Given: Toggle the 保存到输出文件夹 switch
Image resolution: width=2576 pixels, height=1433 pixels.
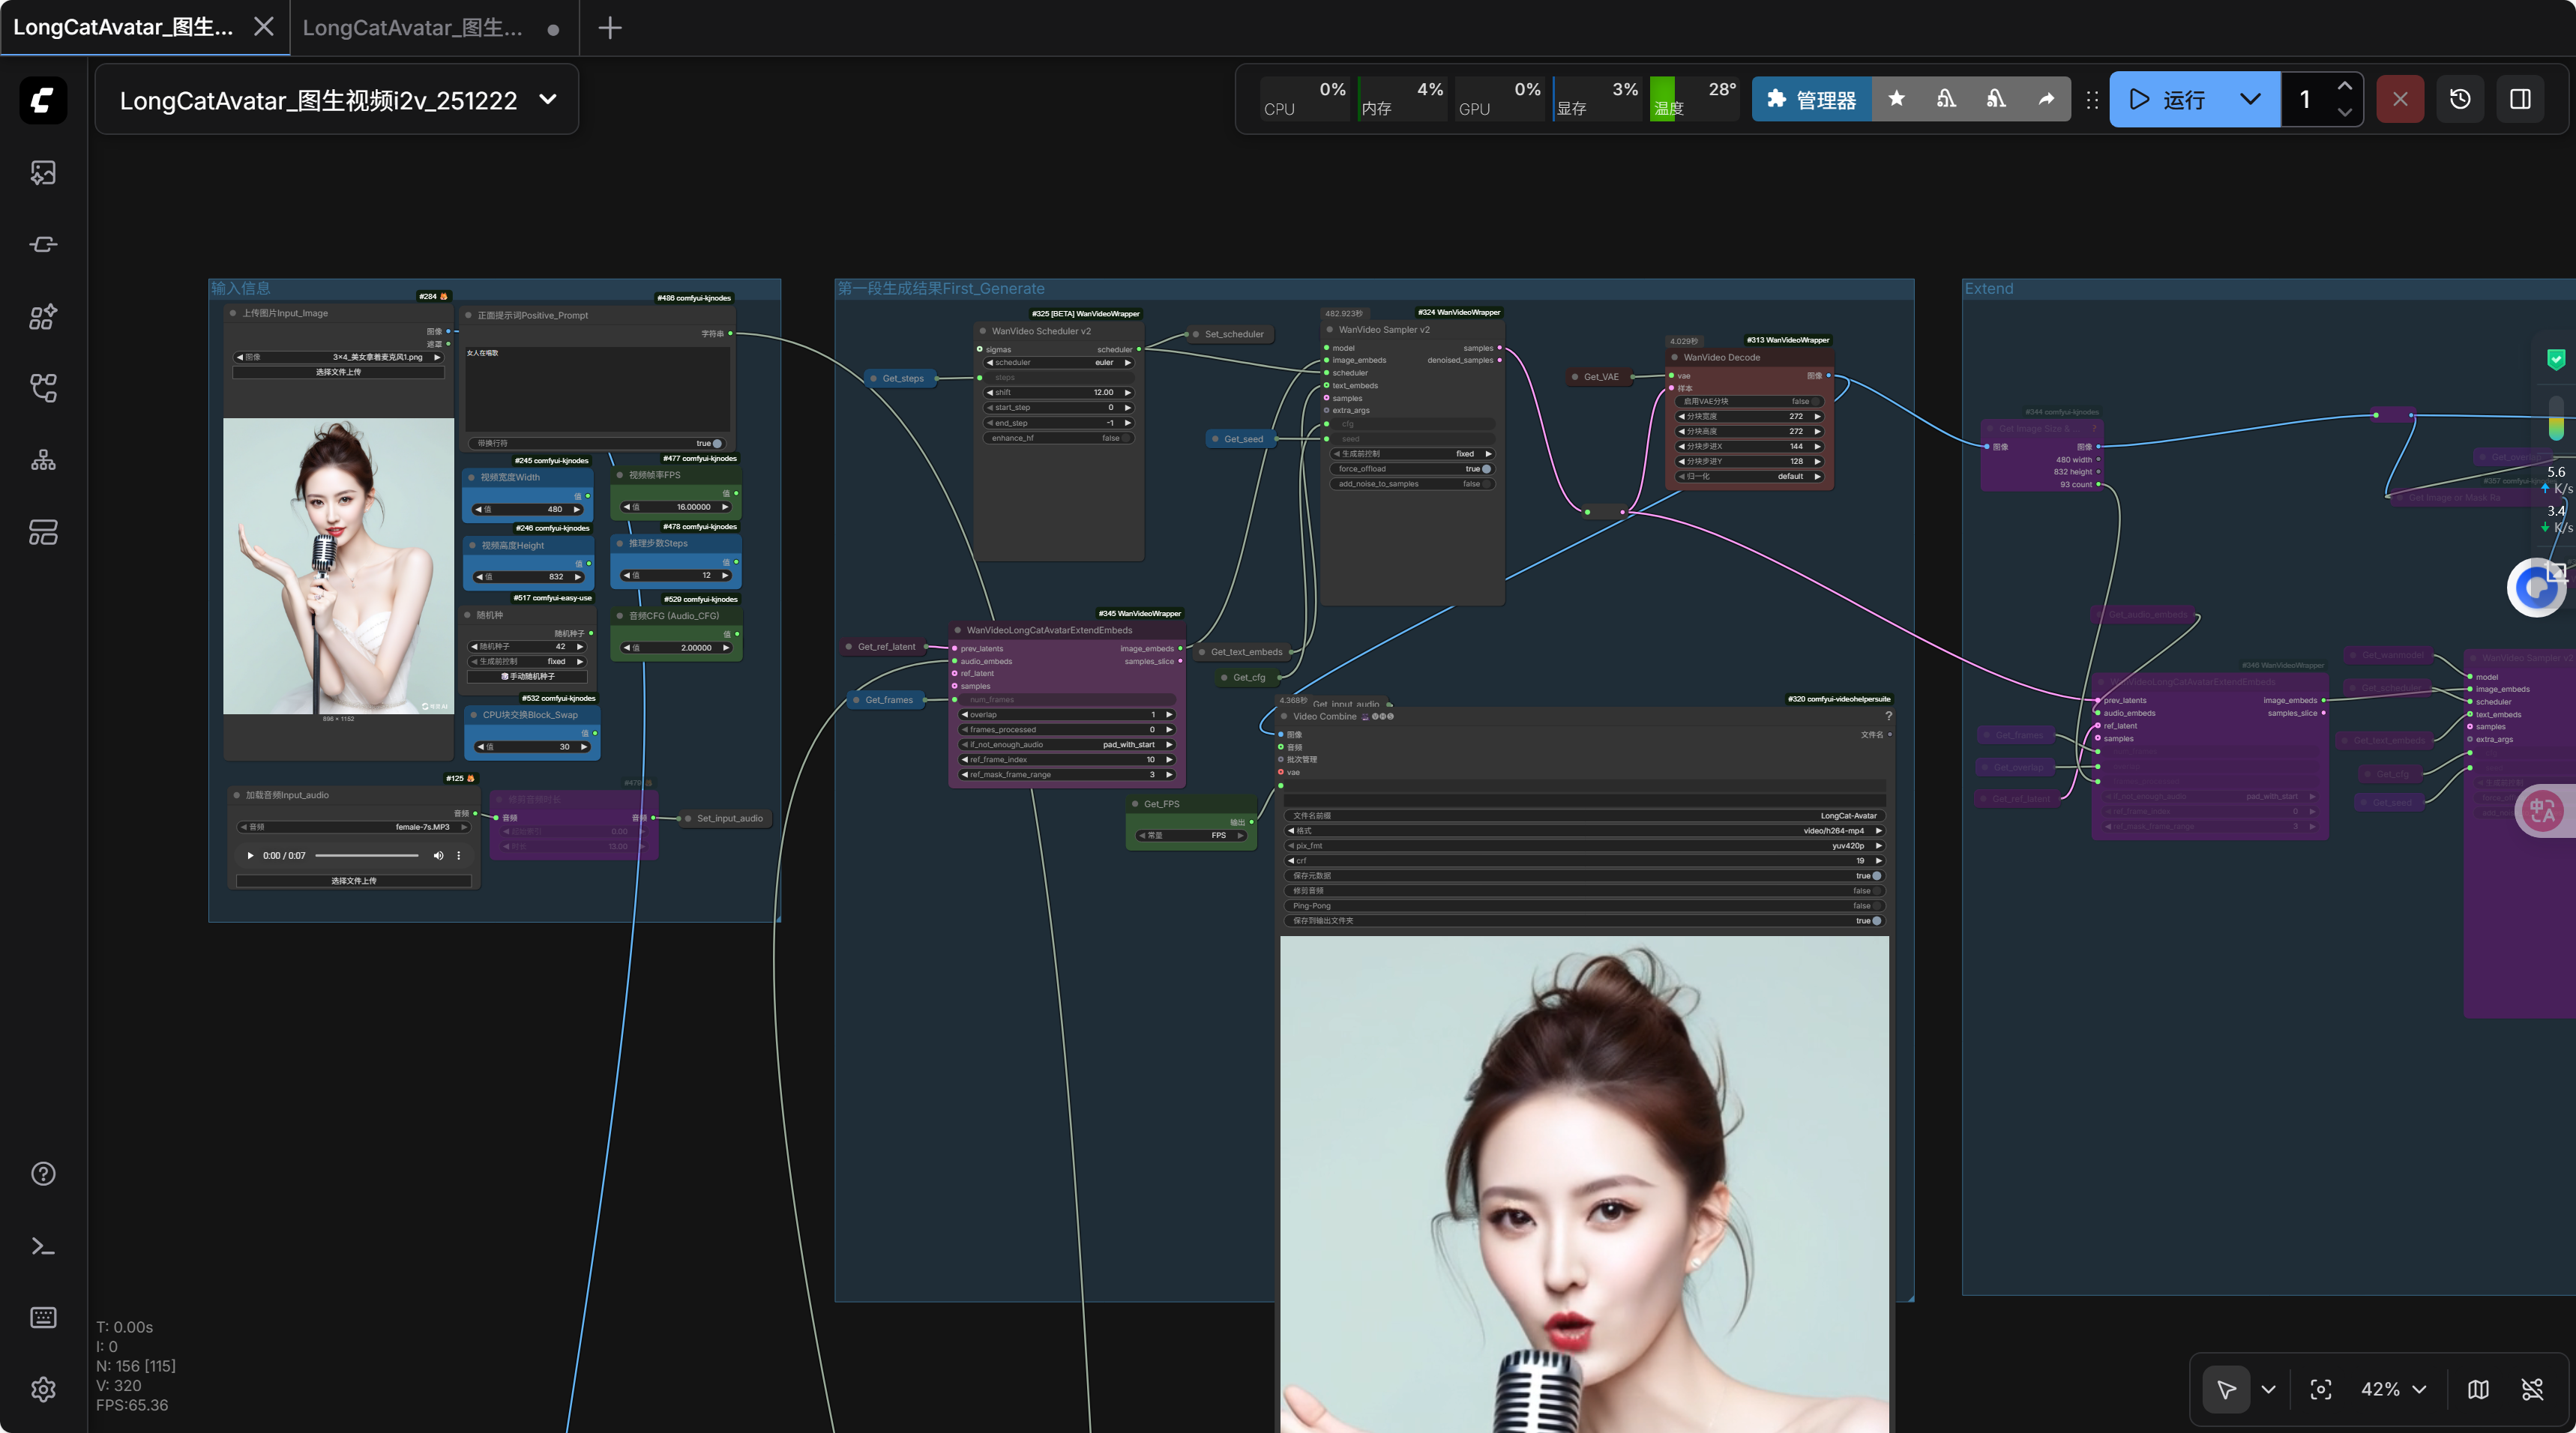Looking at the screenshot, I should [x=1876, y=921].
